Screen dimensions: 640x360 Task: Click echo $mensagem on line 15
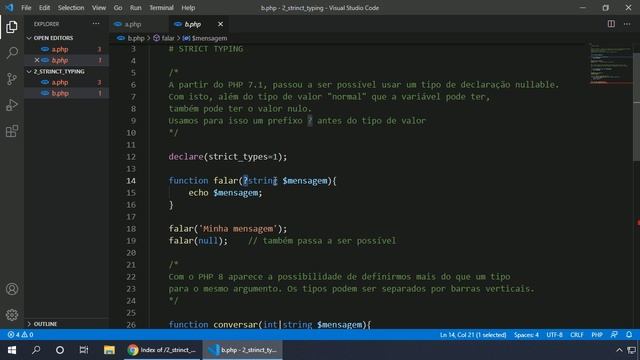tap(225, 193)
